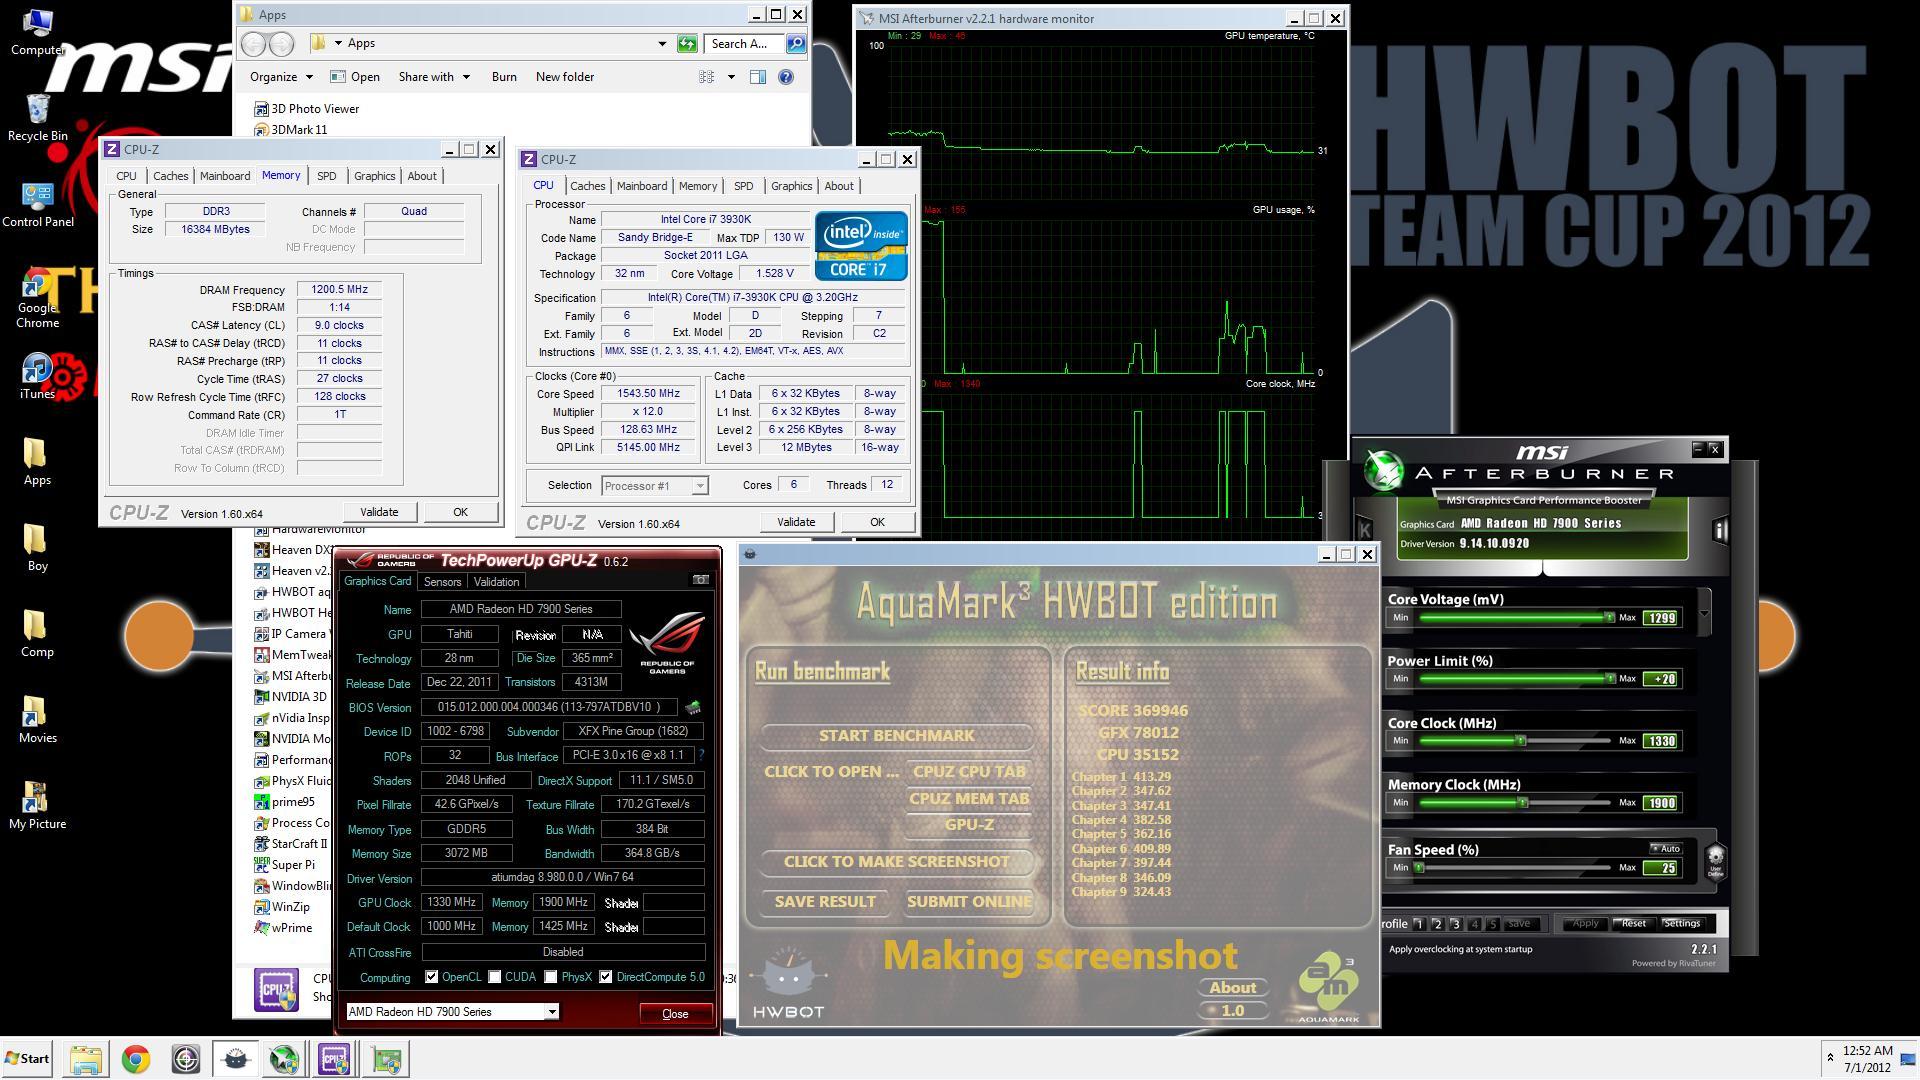Viewport: 1920px width, 1080px height.
Task: Click SUBMIT ONLINE in AquaMark
Action: 969,902
